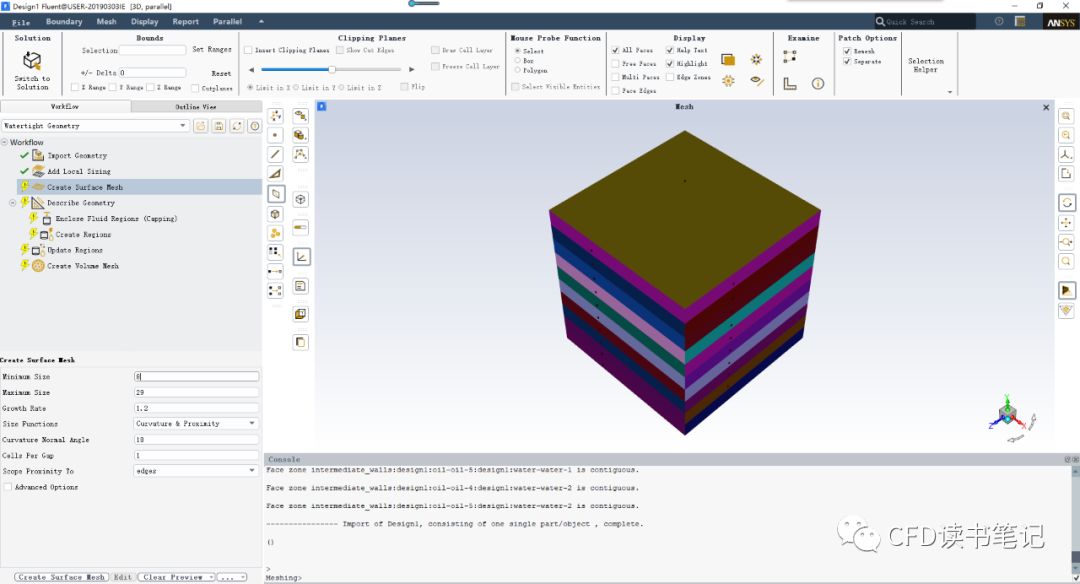The image size is (1080, 584).
Task: Click the zoom-out magnifier icon on right toolbar
Action: click(1066, 136)
